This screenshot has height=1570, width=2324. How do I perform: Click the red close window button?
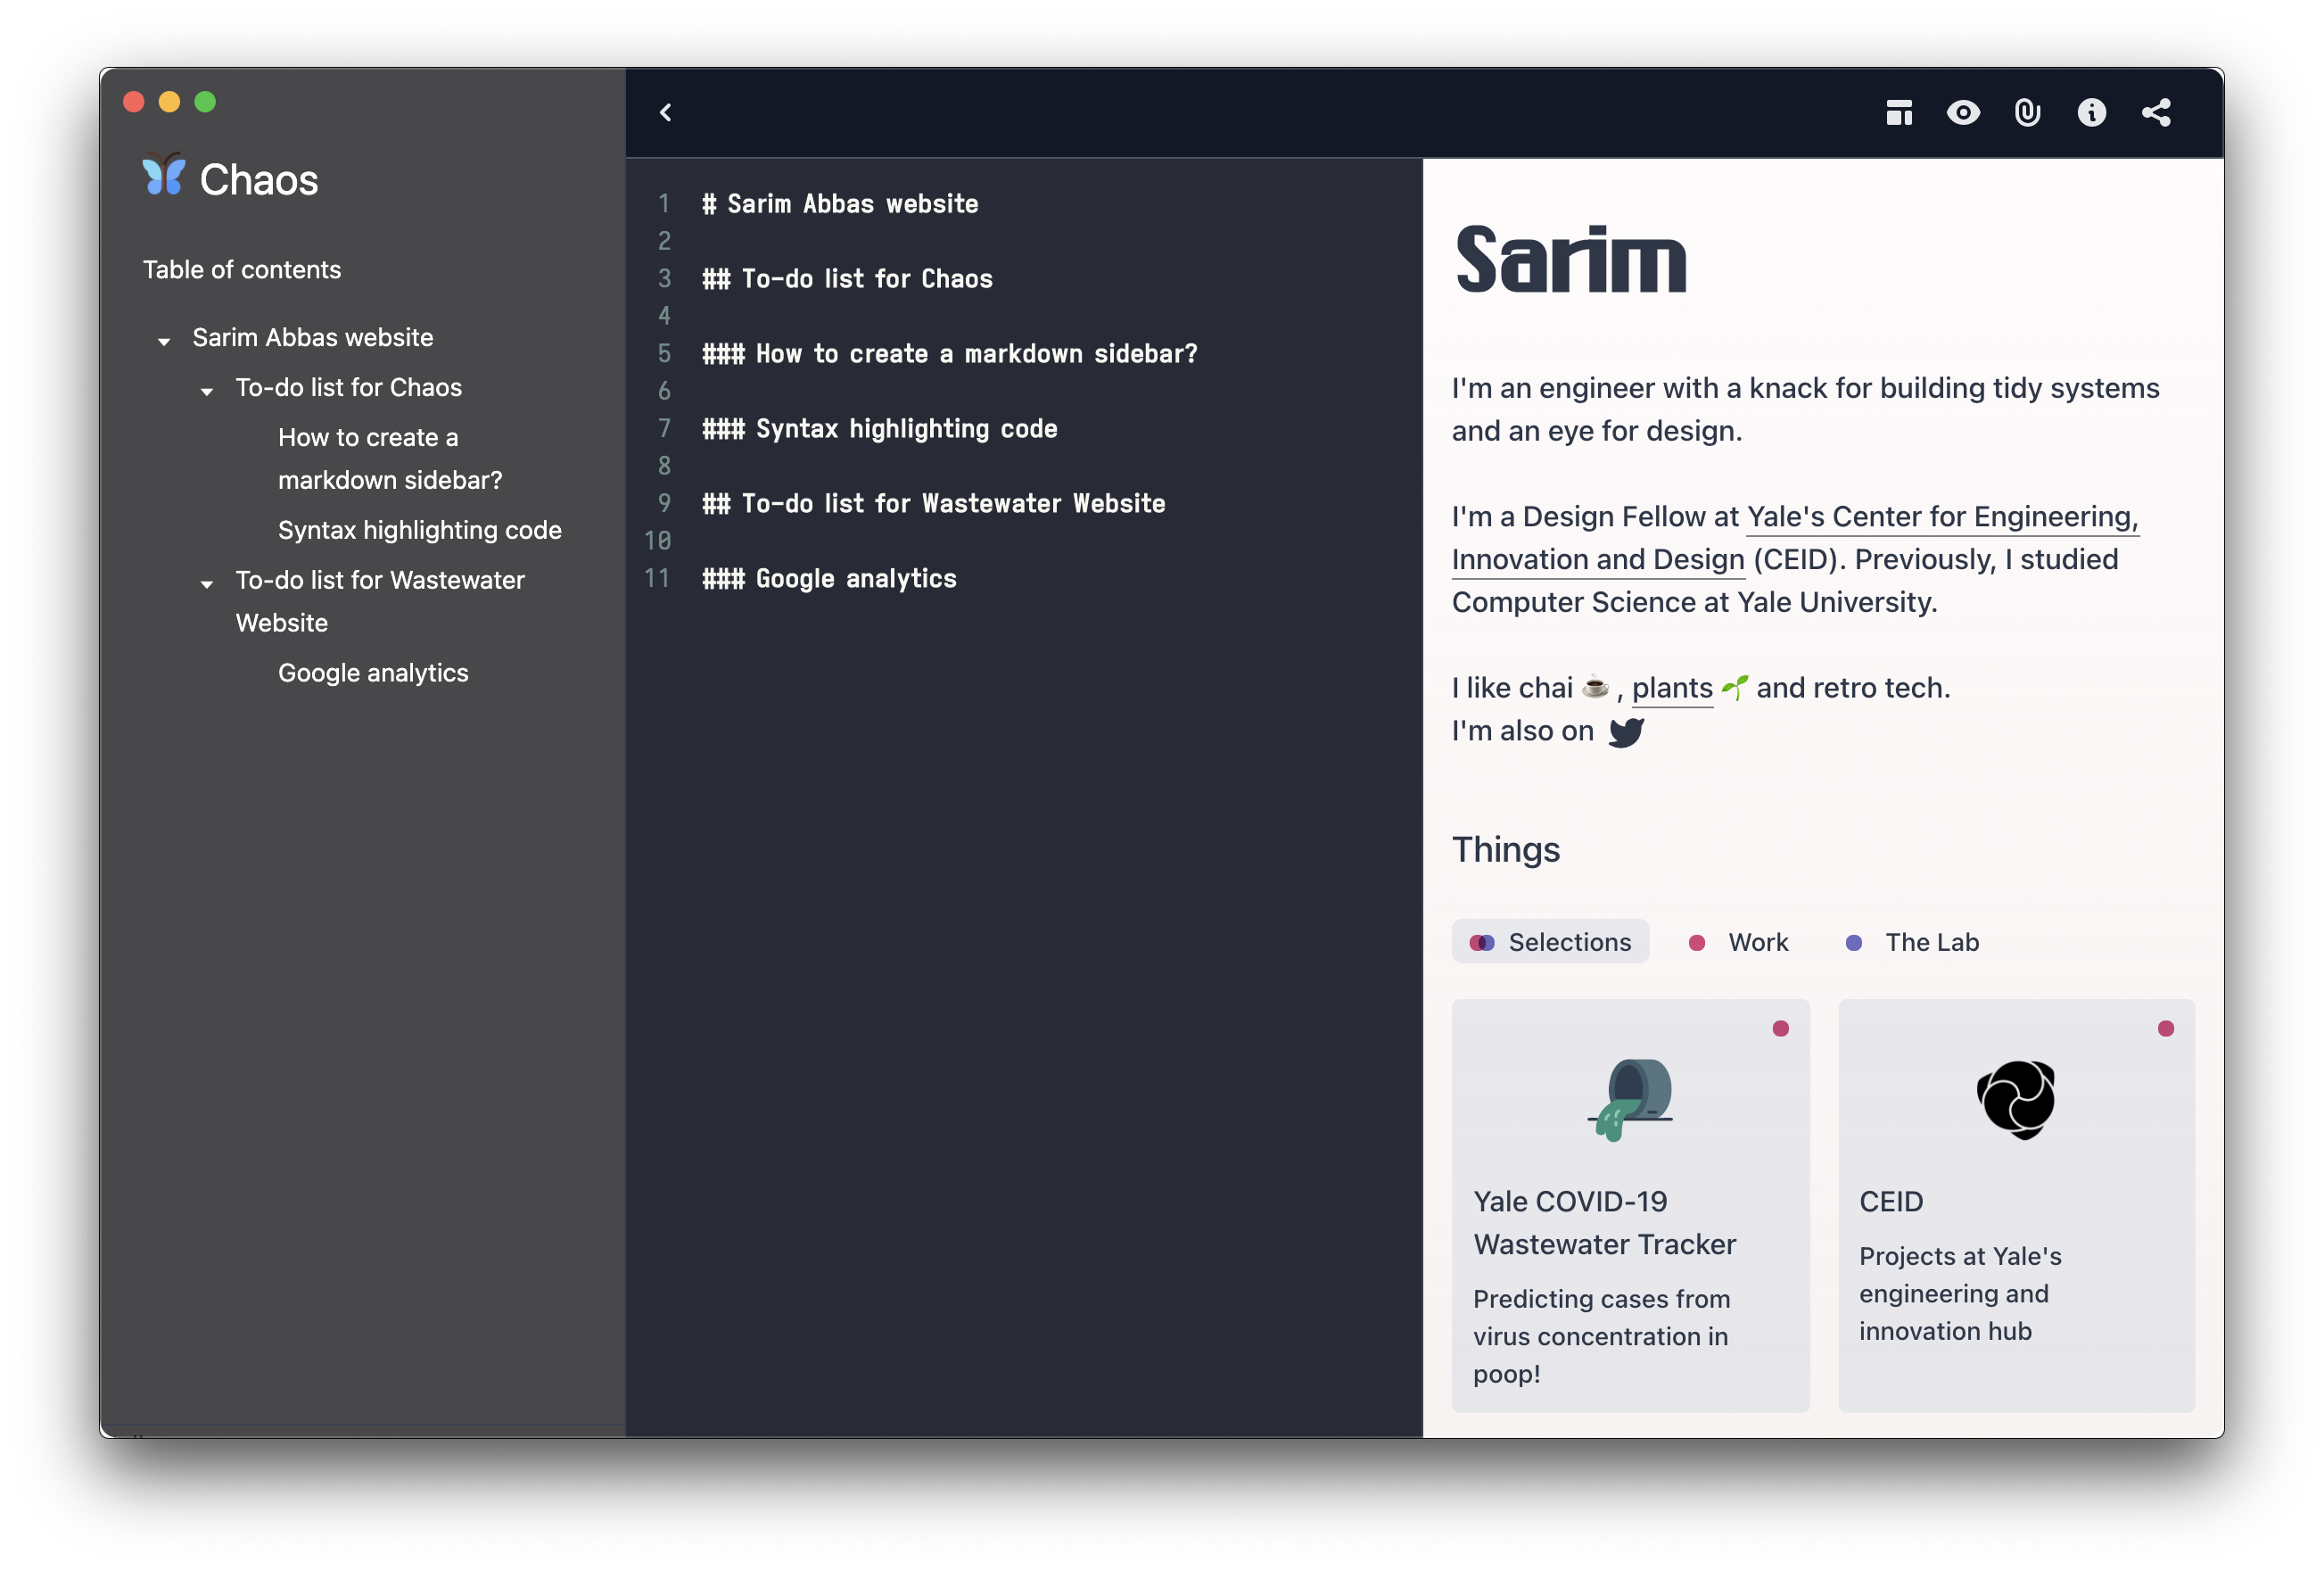(x=133, y=102)
